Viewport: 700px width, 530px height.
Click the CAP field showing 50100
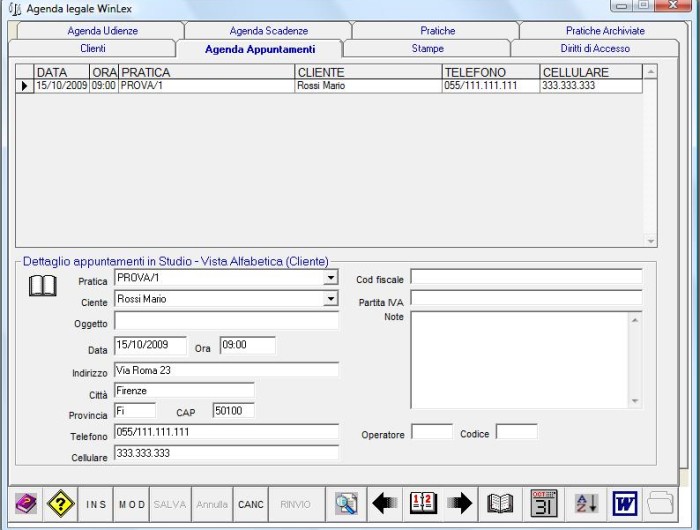point(233,411)
